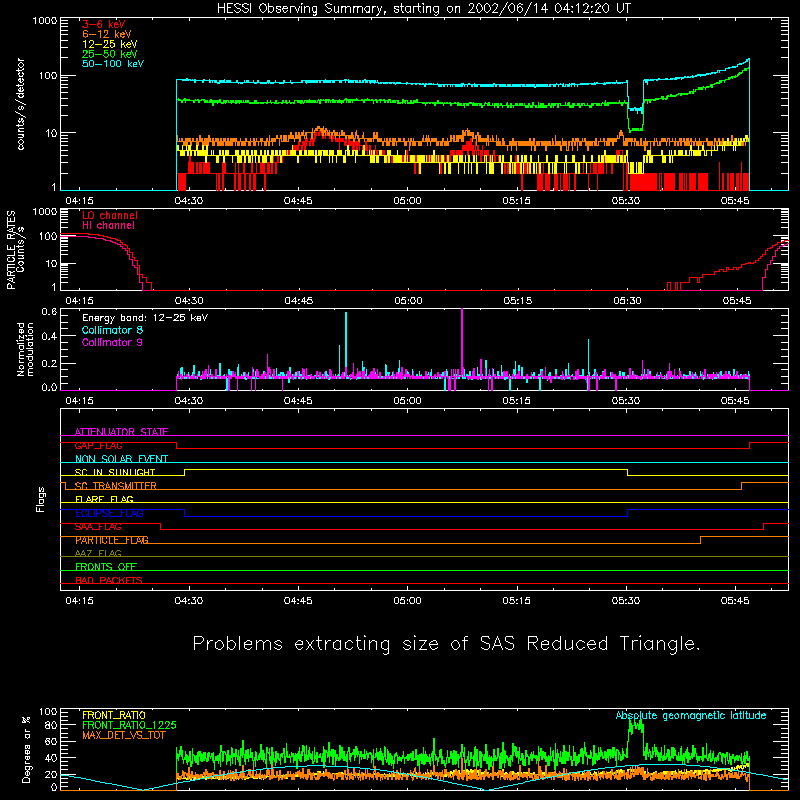This screenshot has height=800, width=800.
Task: Click the 12-25 keV legend label
Action: (x=110, y=44)
